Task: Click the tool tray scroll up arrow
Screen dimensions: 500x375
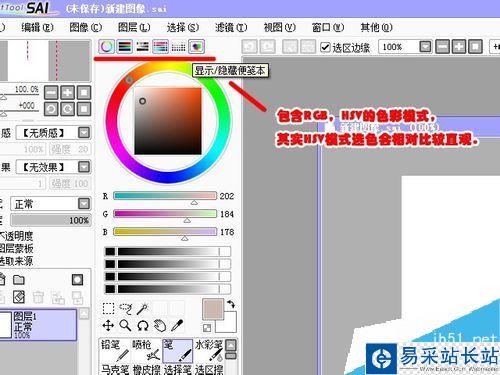Action: [231, 345]
